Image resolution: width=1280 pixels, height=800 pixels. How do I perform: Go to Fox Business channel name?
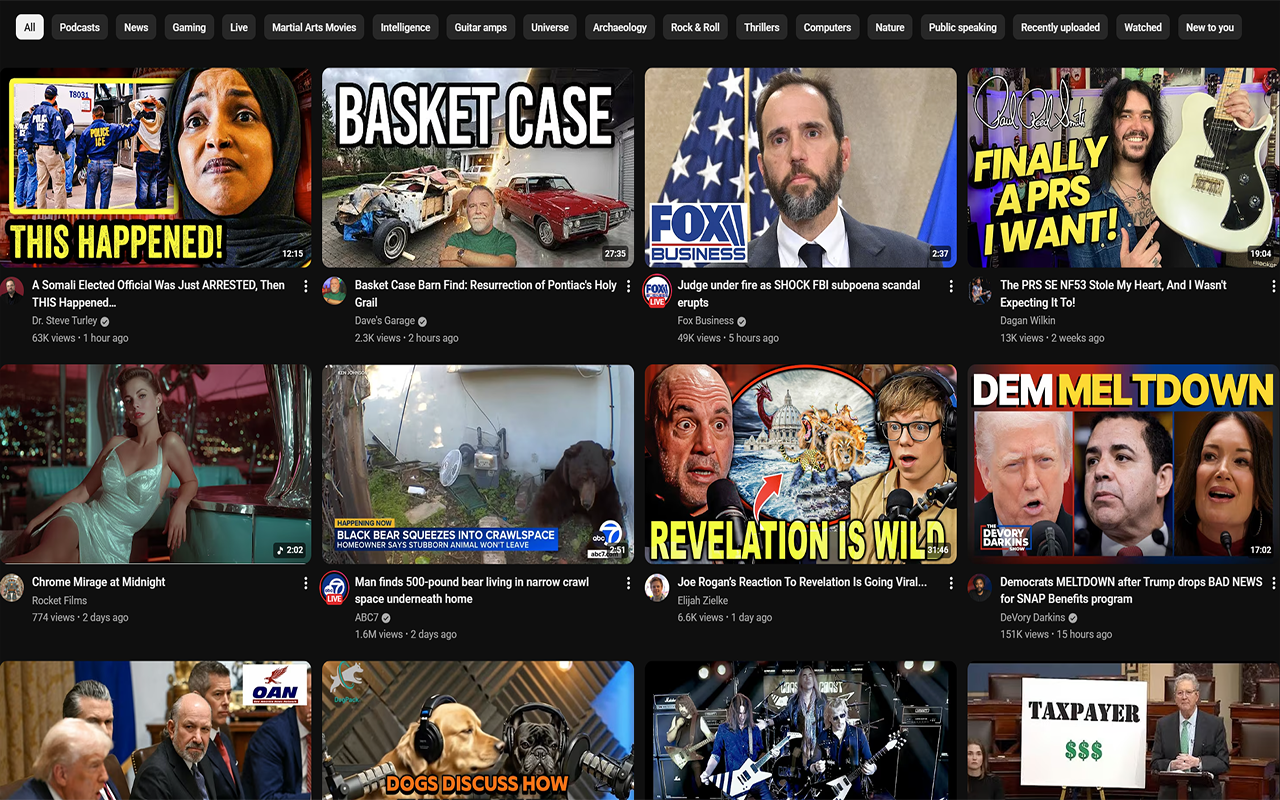tap(706, 321)
